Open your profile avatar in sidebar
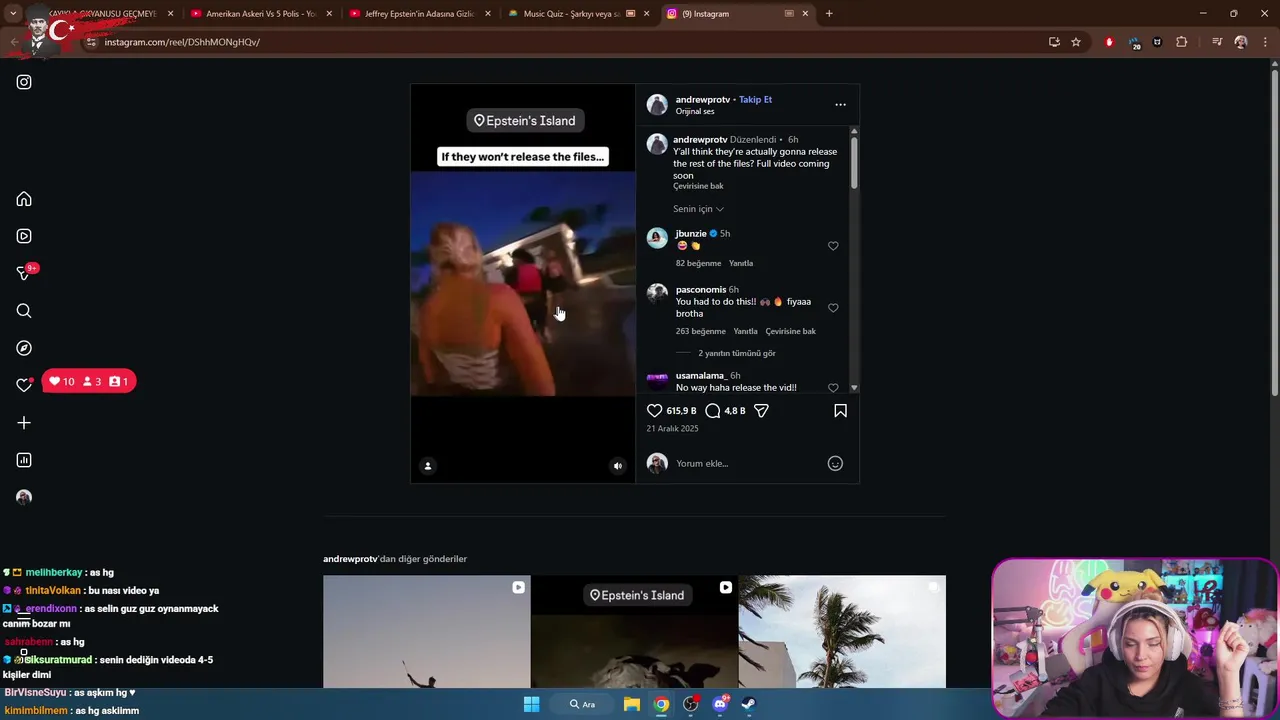 (24, 497)
